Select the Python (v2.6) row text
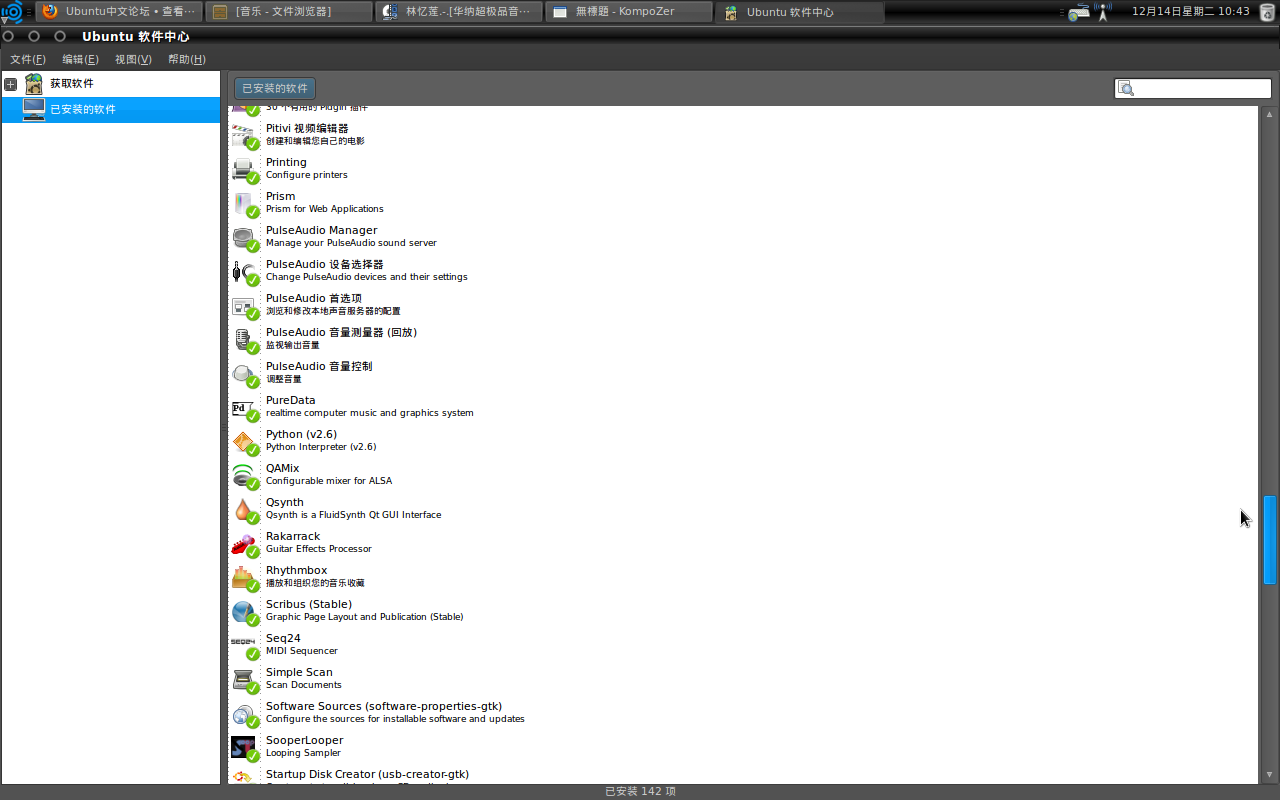 click(321, 440)
